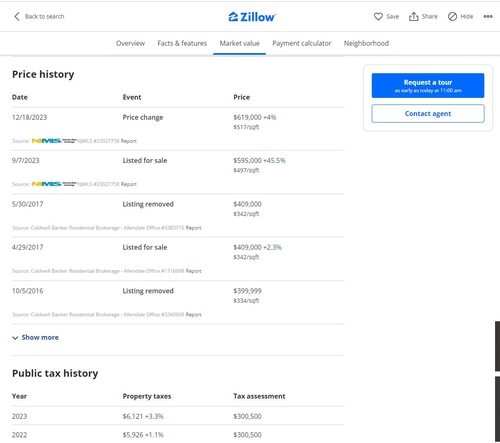Viewport: 500px width, 443px height.
Task: Click the chevron beside Show more
Action: click(x=15, y=338)
